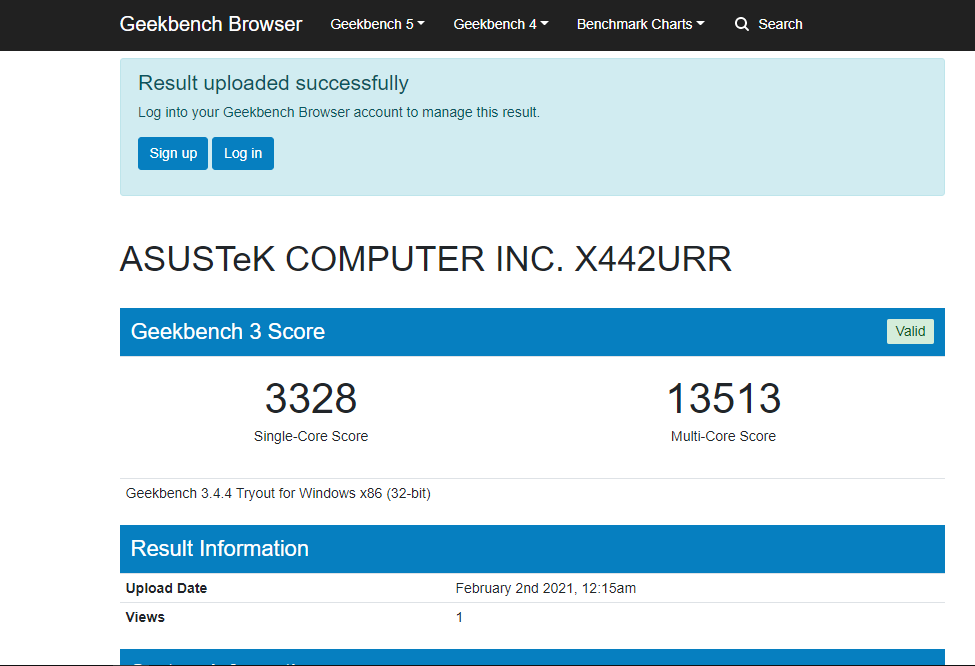Screen dimensions: 975x666
Task: Expand the Geekbench 4 dropdown menu
Action: (x=501, y=24)
